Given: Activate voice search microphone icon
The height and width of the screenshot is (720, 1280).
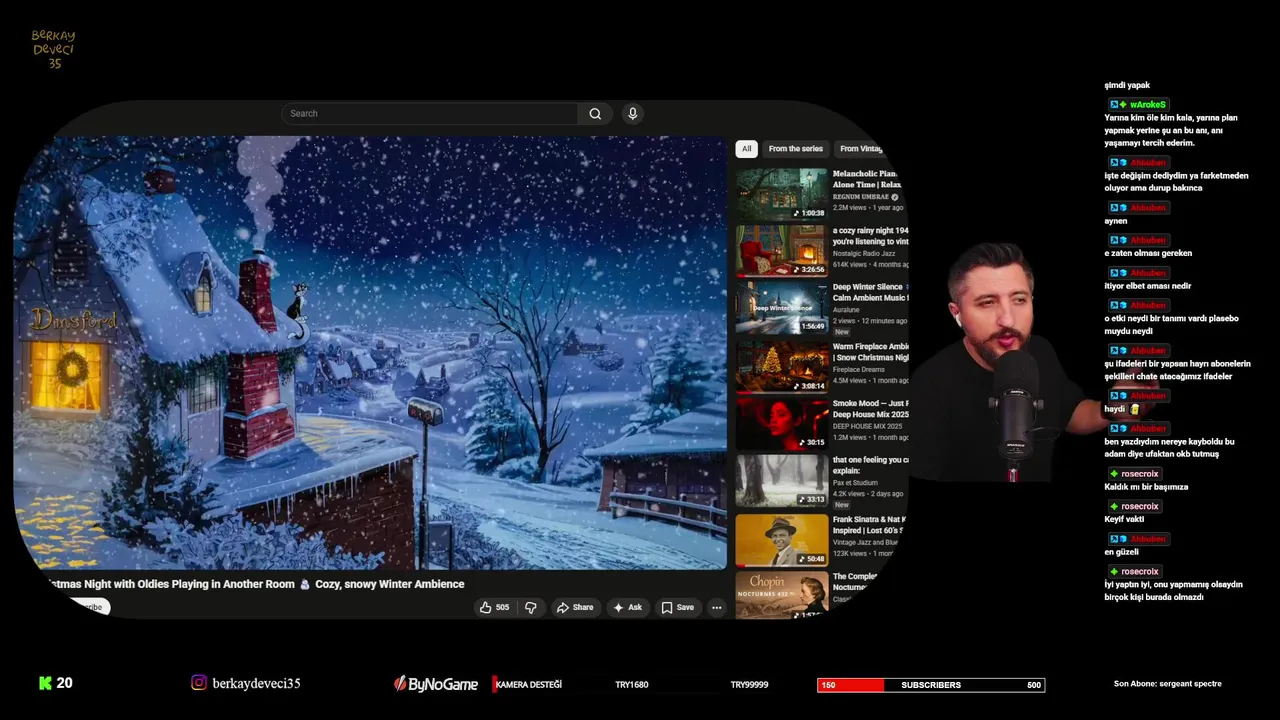Looking at the screenshot, I should [632, 114].
